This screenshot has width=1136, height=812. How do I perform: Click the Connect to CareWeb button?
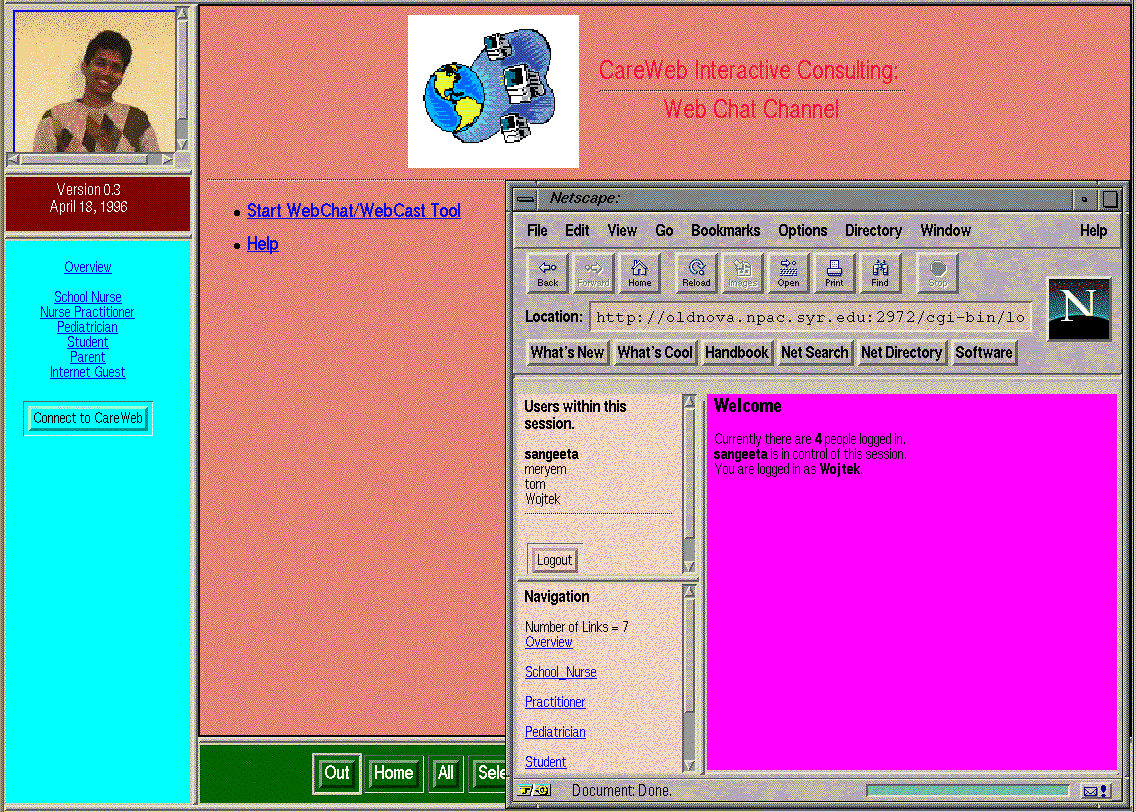tap(88, 418)
